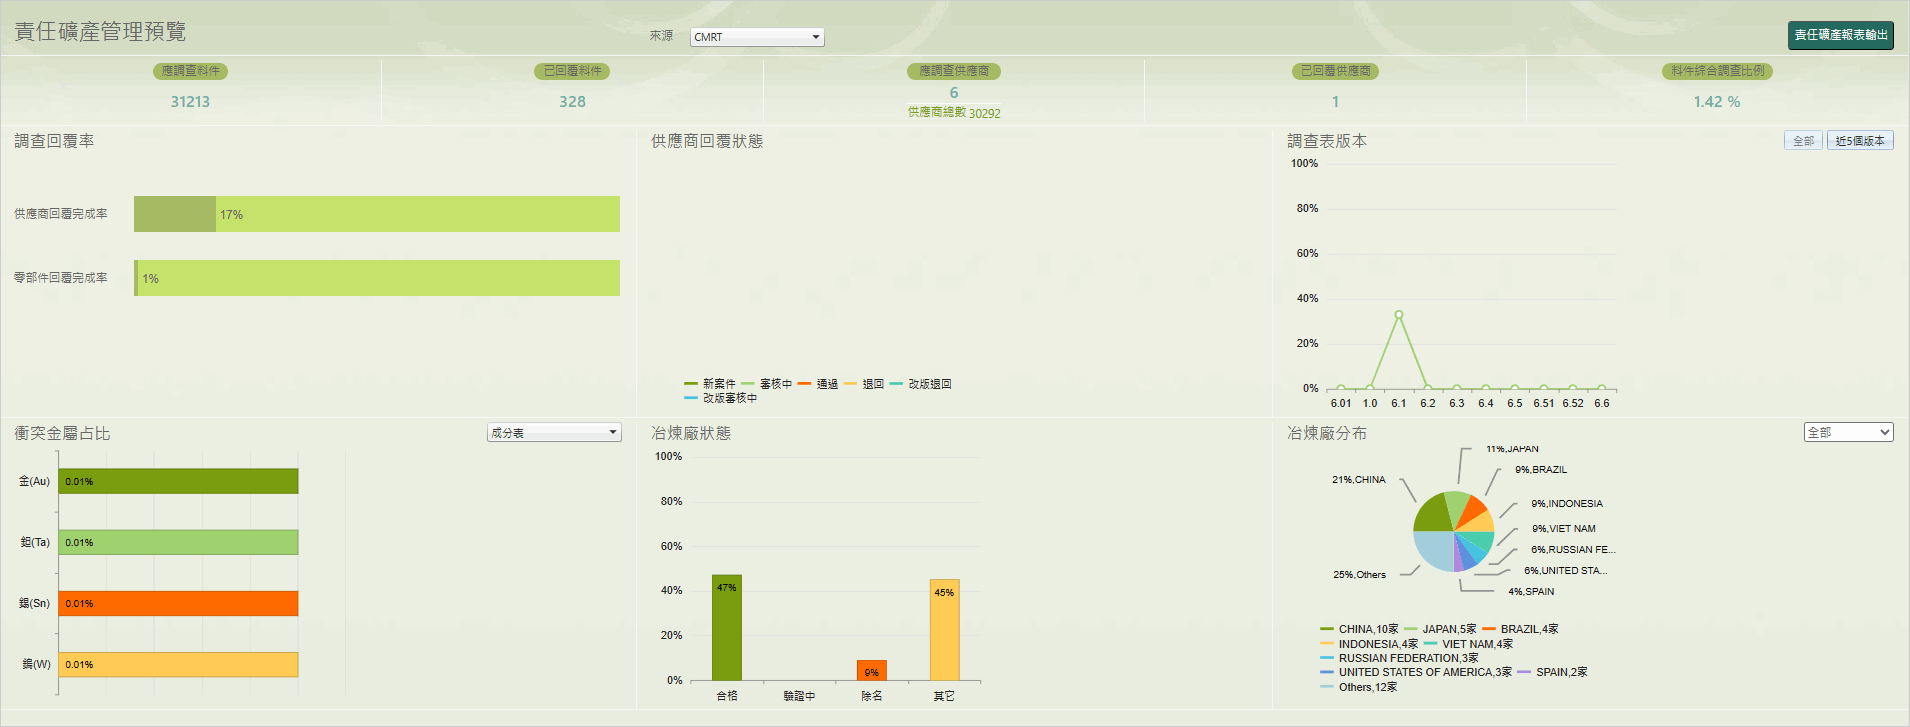Viewport: 1910px width, 727px height.
Task: Click the 鉭(Ta) 0.01% bar
Action: coord(178,542)
